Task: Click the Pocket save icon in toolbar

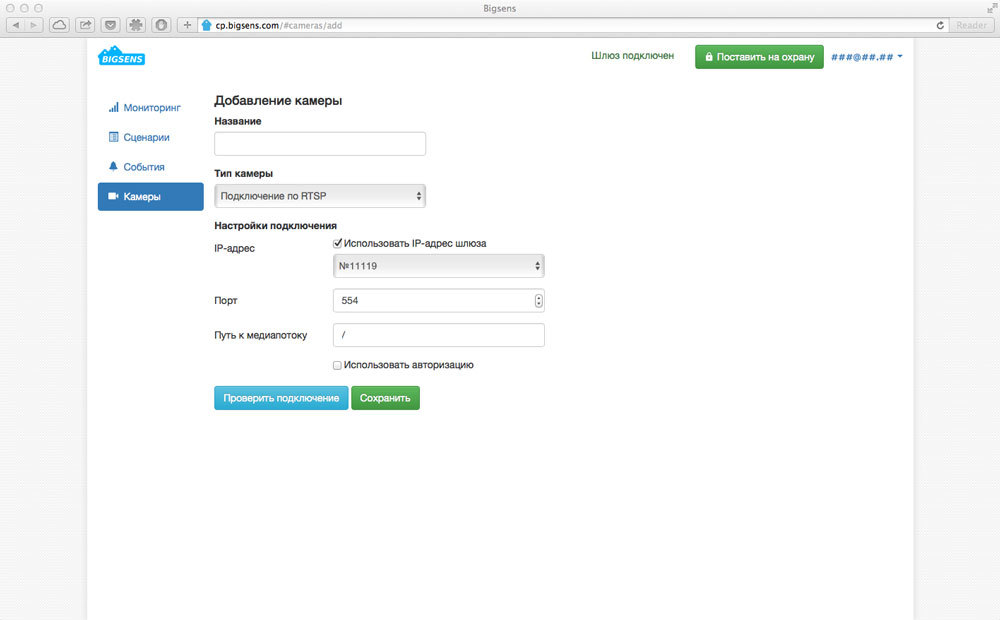Action: [x=110, y=26]
